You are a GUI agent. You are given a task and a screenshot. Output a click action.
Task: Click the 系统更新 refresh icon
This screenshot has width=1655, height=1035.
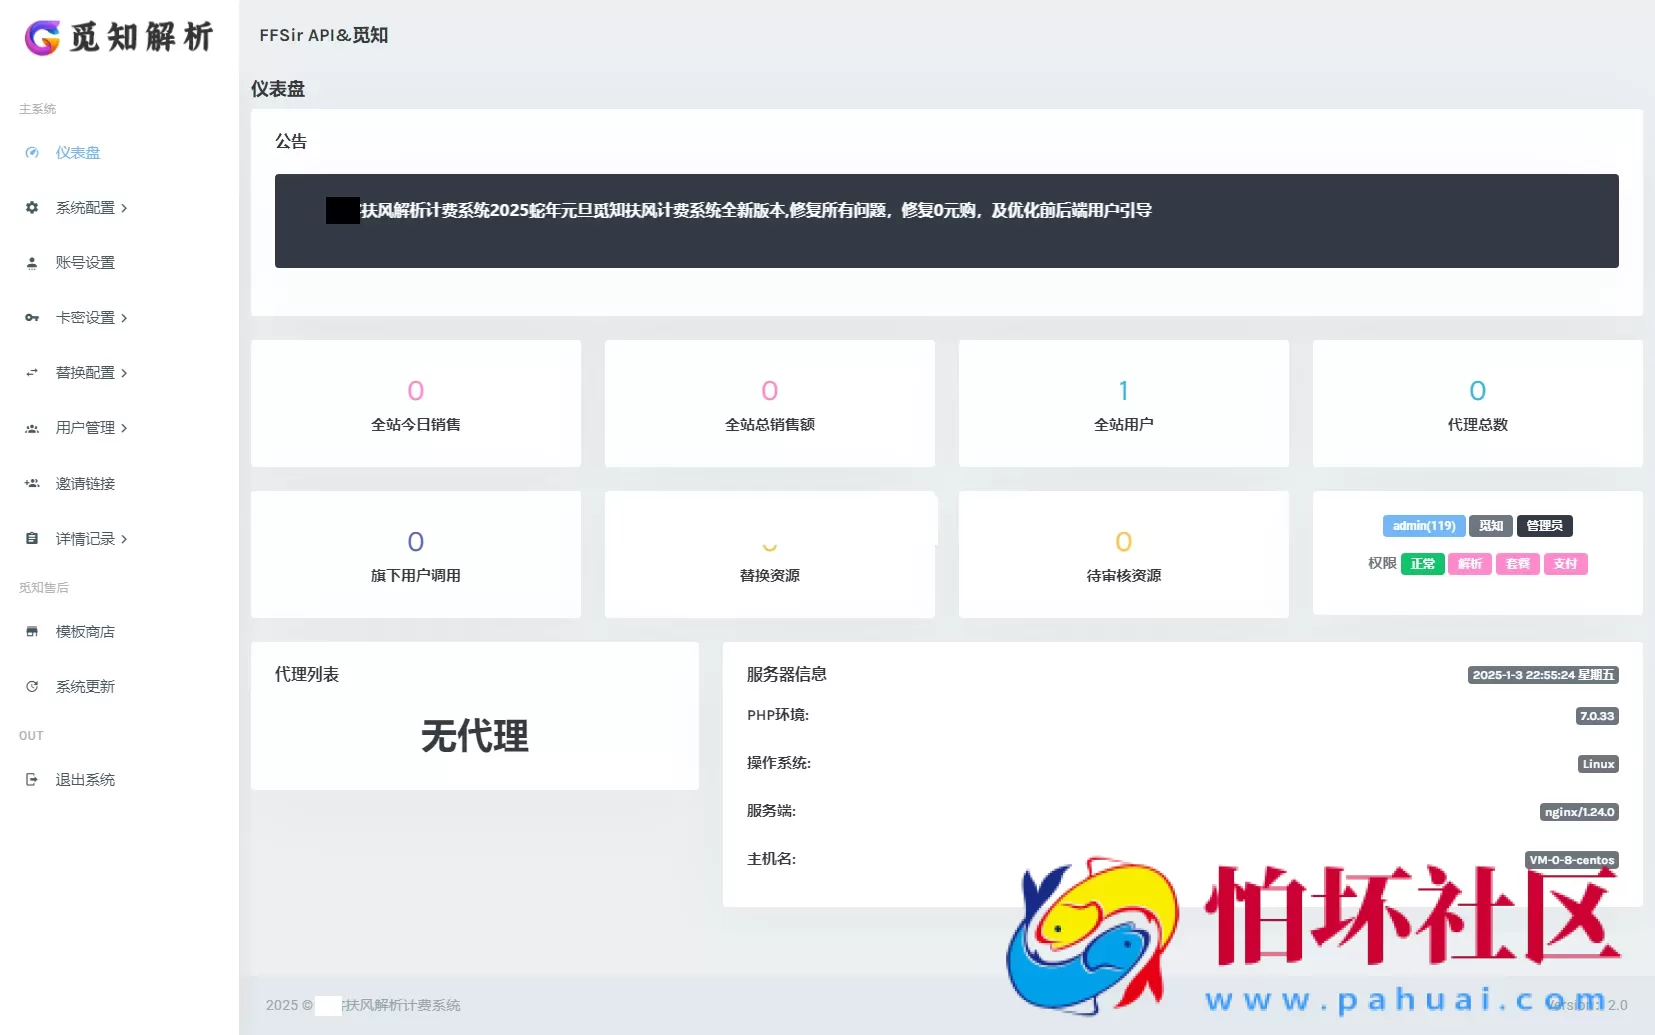pyautogui.click(x=31, y=686)
